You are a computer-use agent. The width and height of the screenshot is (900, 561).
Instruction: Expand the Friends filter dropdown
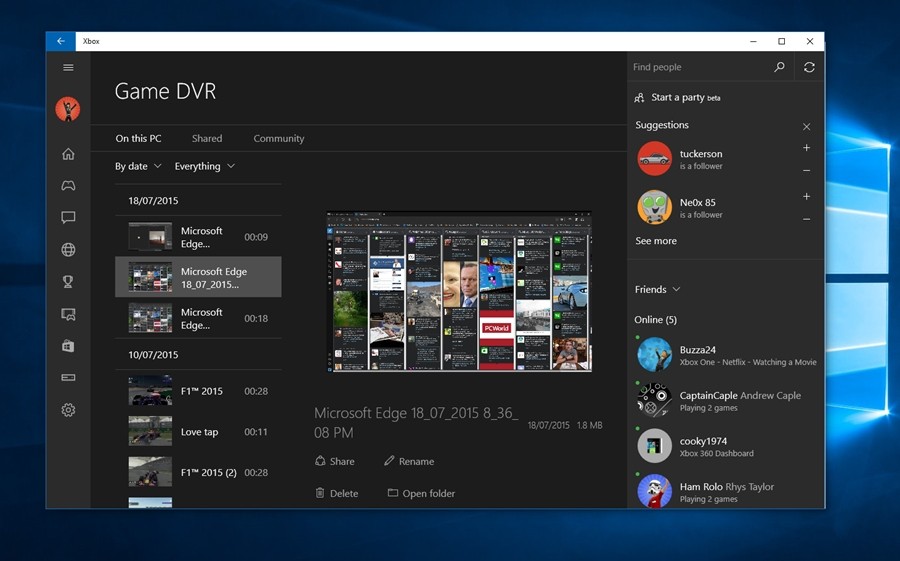click(657, 290)
